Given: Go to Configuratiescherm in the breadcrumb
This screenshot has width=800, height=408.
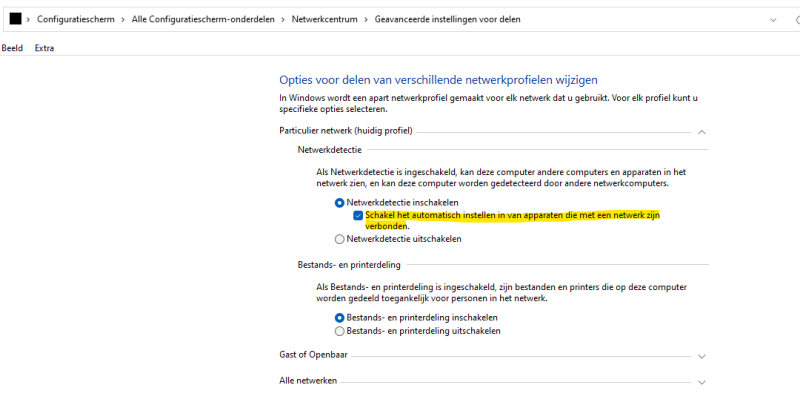Looking at the screenshot, I should (x=76, y=20).
